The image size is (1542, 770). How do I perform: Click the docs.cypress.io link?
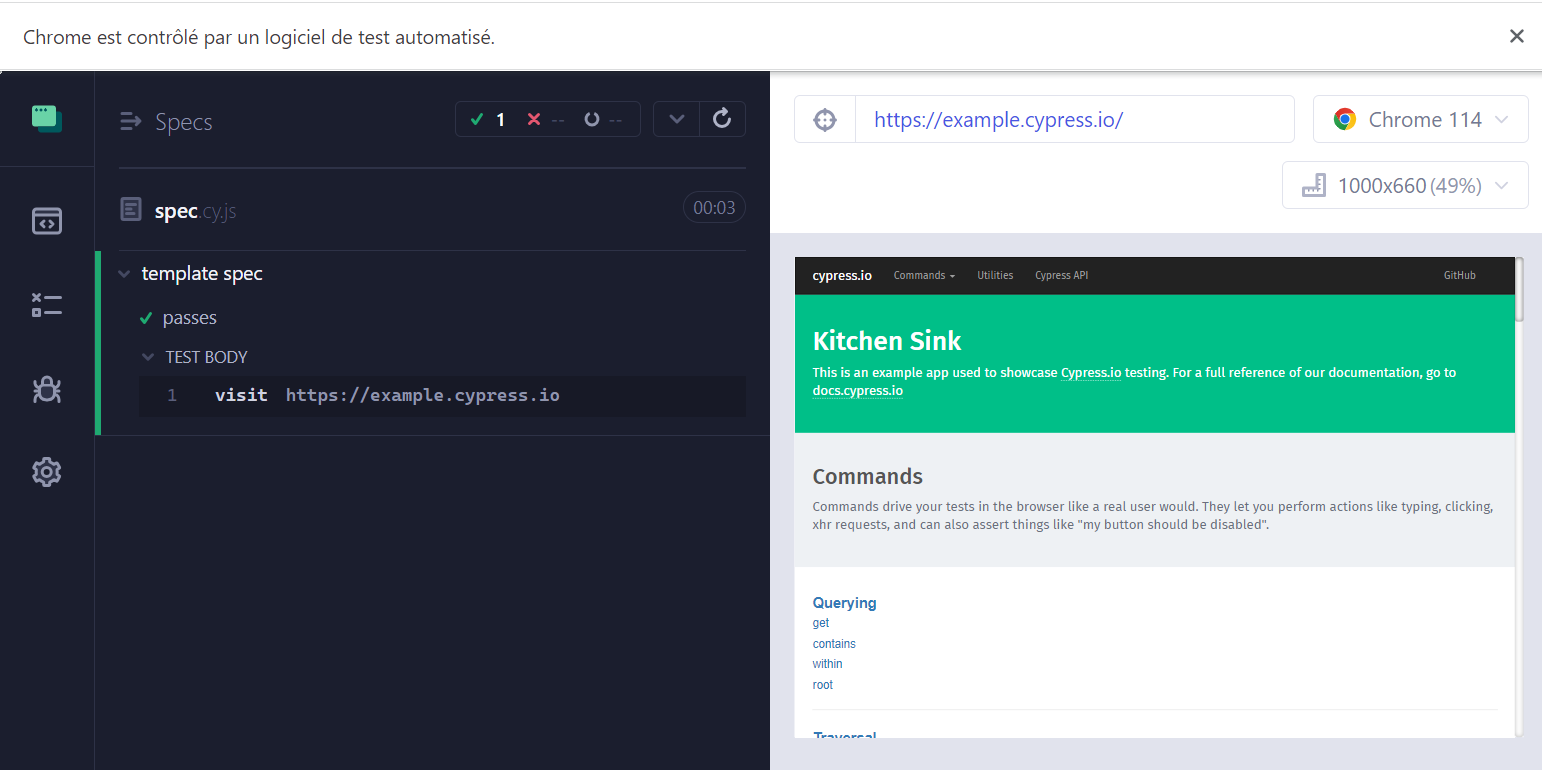click(858, 391)
